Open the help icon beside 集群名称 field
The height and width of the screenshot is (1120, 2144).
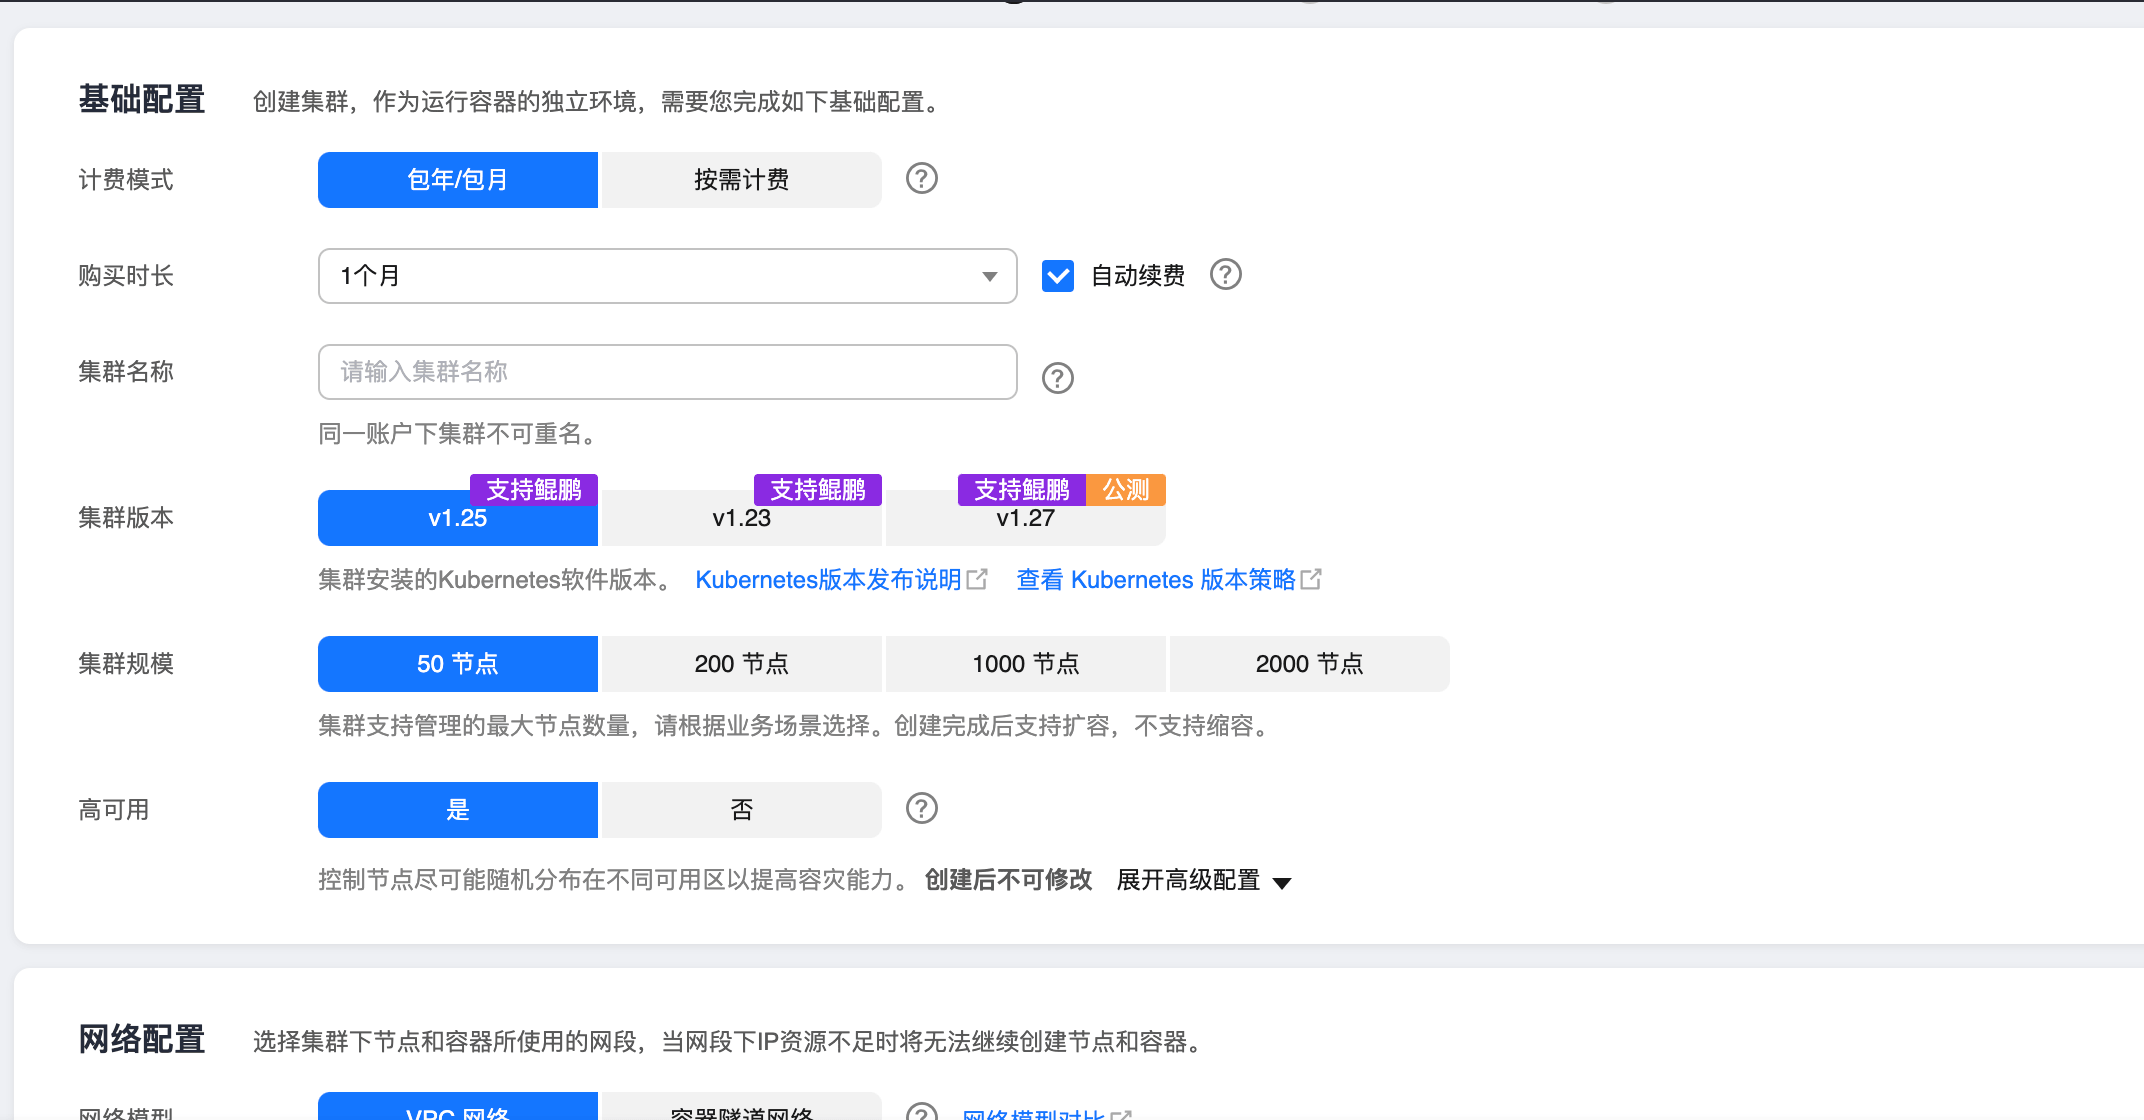1056,377
